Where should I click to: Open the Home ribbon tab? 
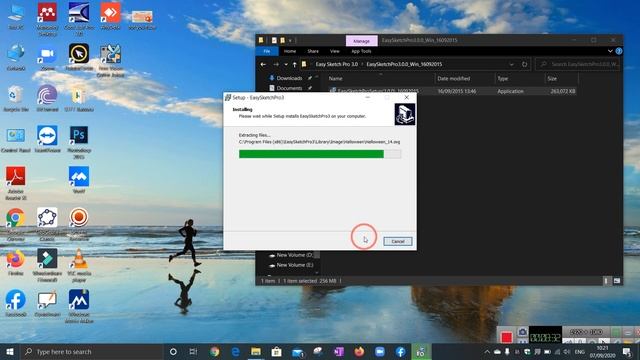290,51
